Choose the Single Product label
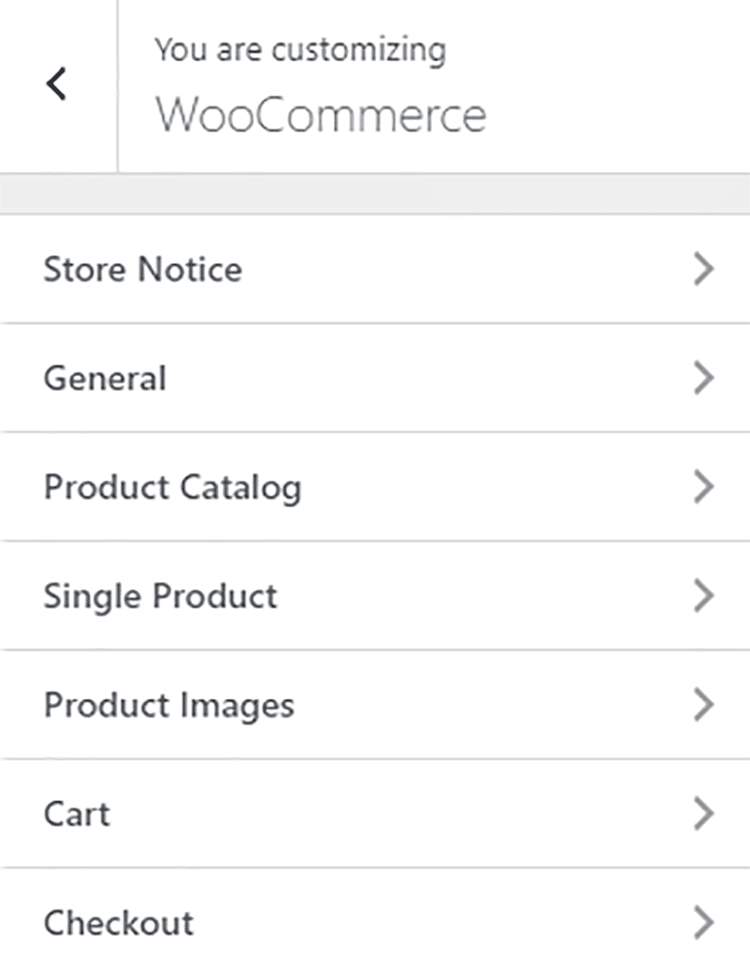The image size is (750, 973). click(x=160, y=596)
